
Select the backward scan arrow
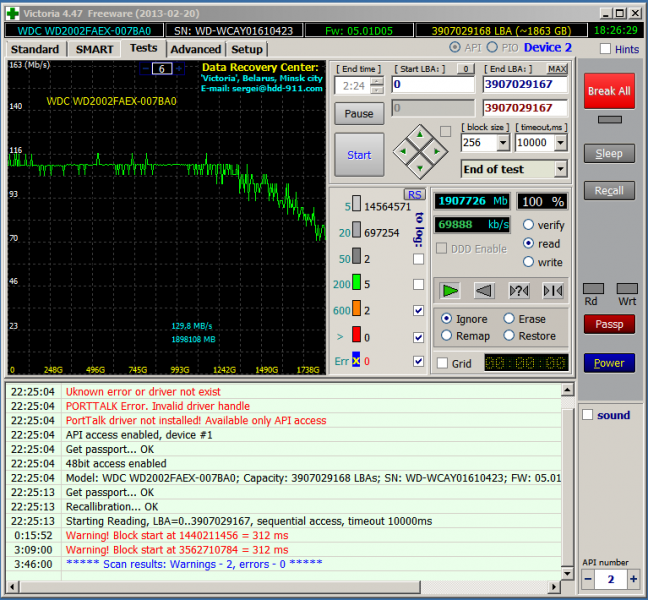point(483,291)
